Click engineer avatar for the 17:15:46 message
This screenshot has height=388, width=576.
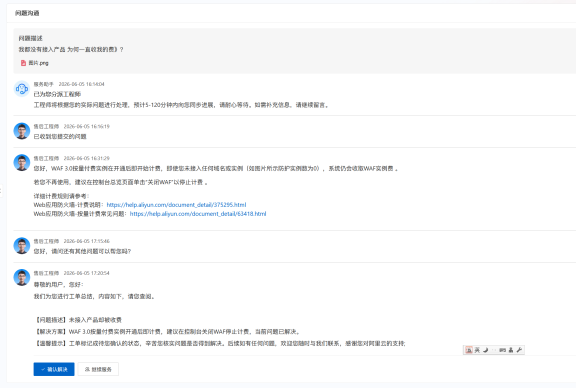coord(22,245)
